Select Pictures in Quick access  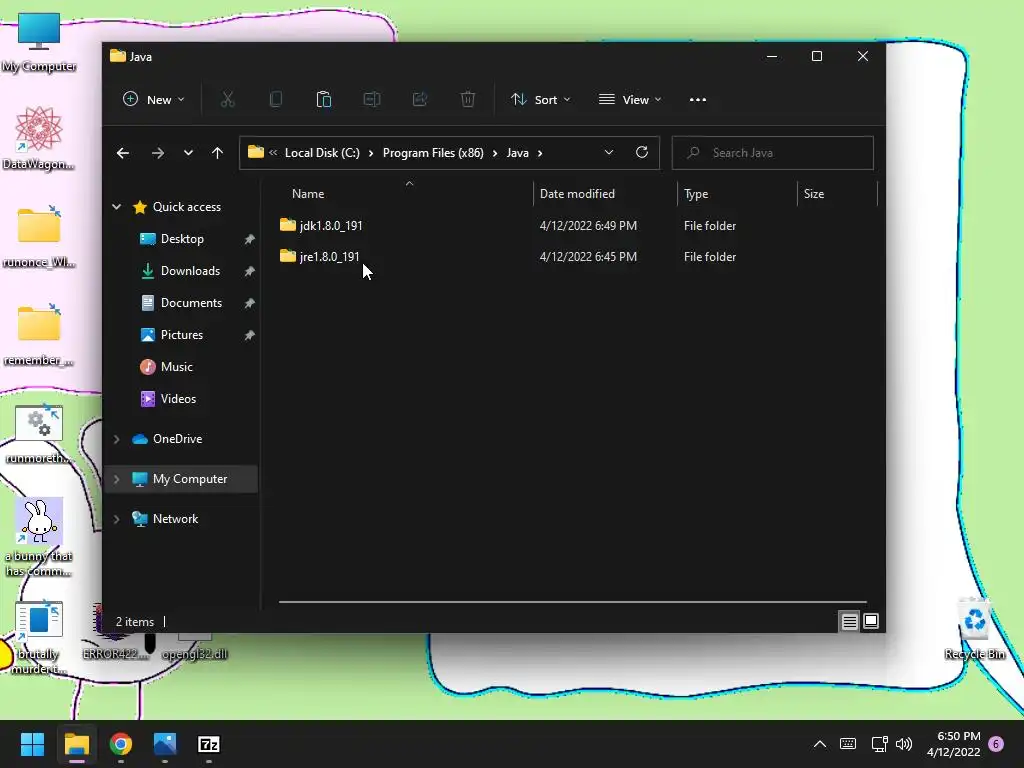coord(182,334)
